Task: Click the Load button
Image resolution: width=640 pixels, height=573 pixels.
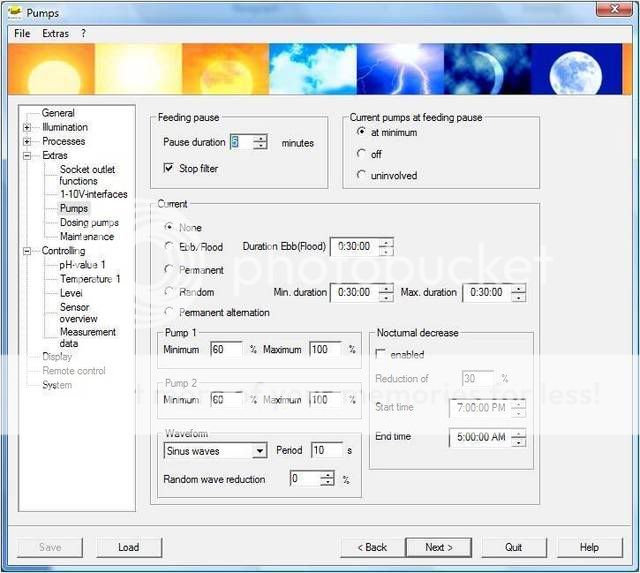Action: pyautogui.click(x=128, y=547)
